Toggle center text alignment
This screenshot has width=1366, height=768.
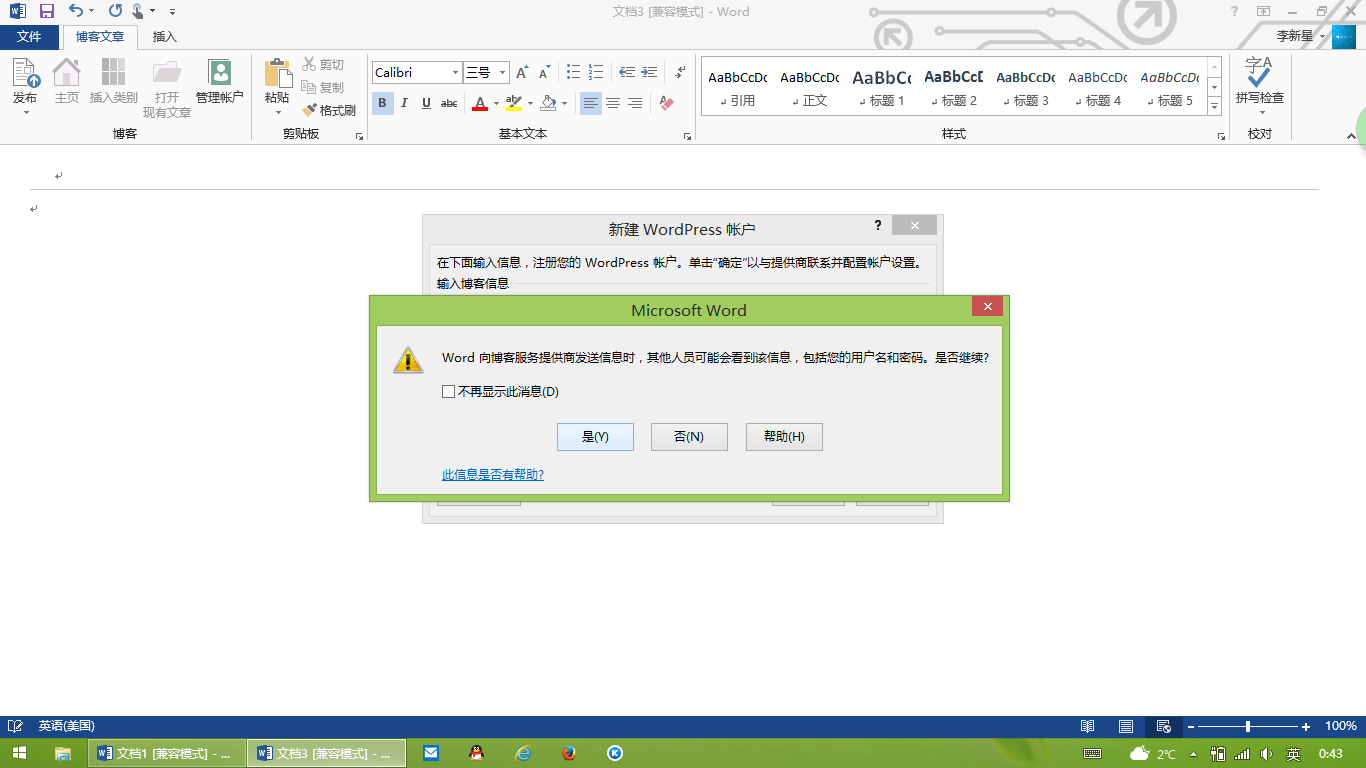613,103
